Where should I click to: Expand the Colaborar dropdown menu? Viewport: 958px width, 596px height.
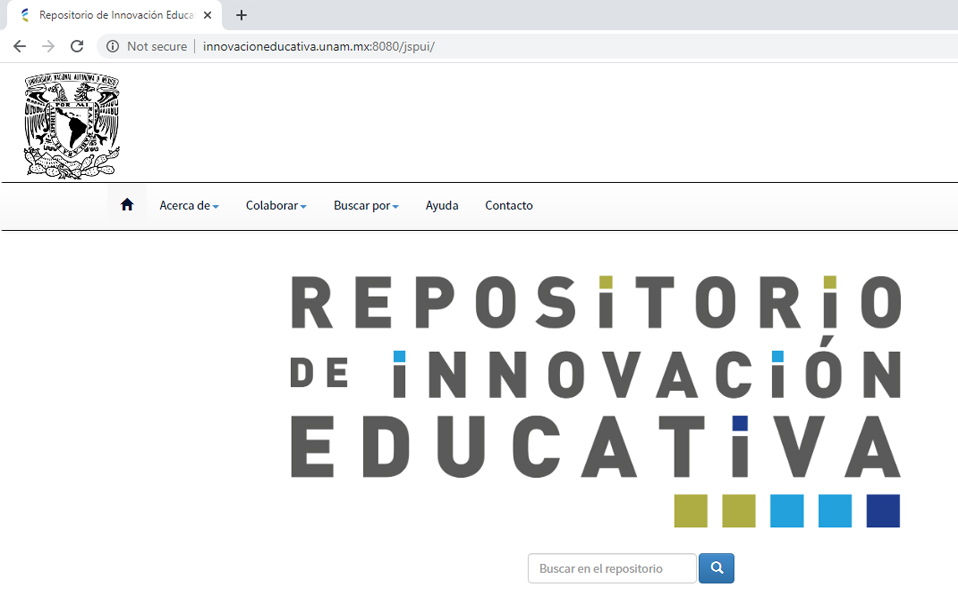point(276,206)
